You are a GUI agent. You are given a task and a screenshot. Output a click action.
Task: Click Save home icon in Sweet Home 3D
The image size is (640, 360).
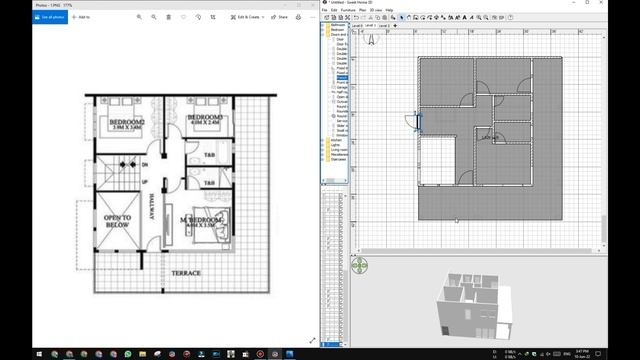[x=340, y=18]
